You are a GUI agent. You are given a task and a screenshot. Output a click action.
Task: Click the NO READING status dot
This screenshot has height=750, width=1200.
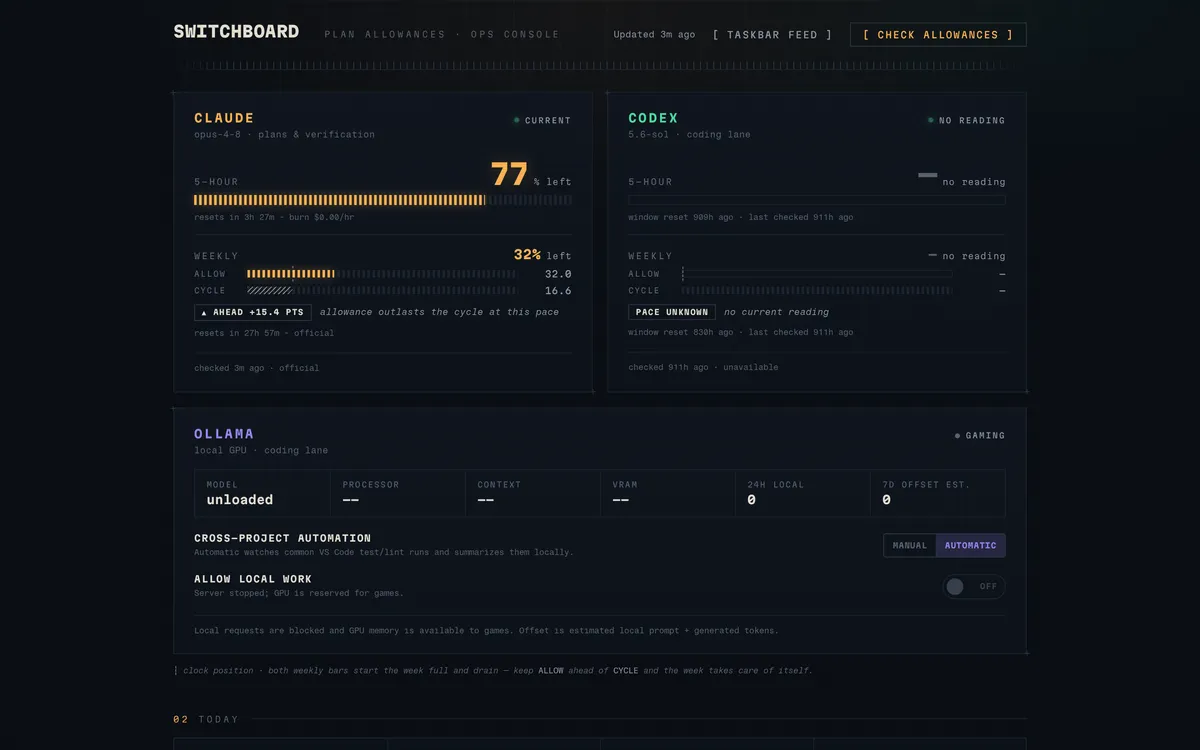click(931, 120)
